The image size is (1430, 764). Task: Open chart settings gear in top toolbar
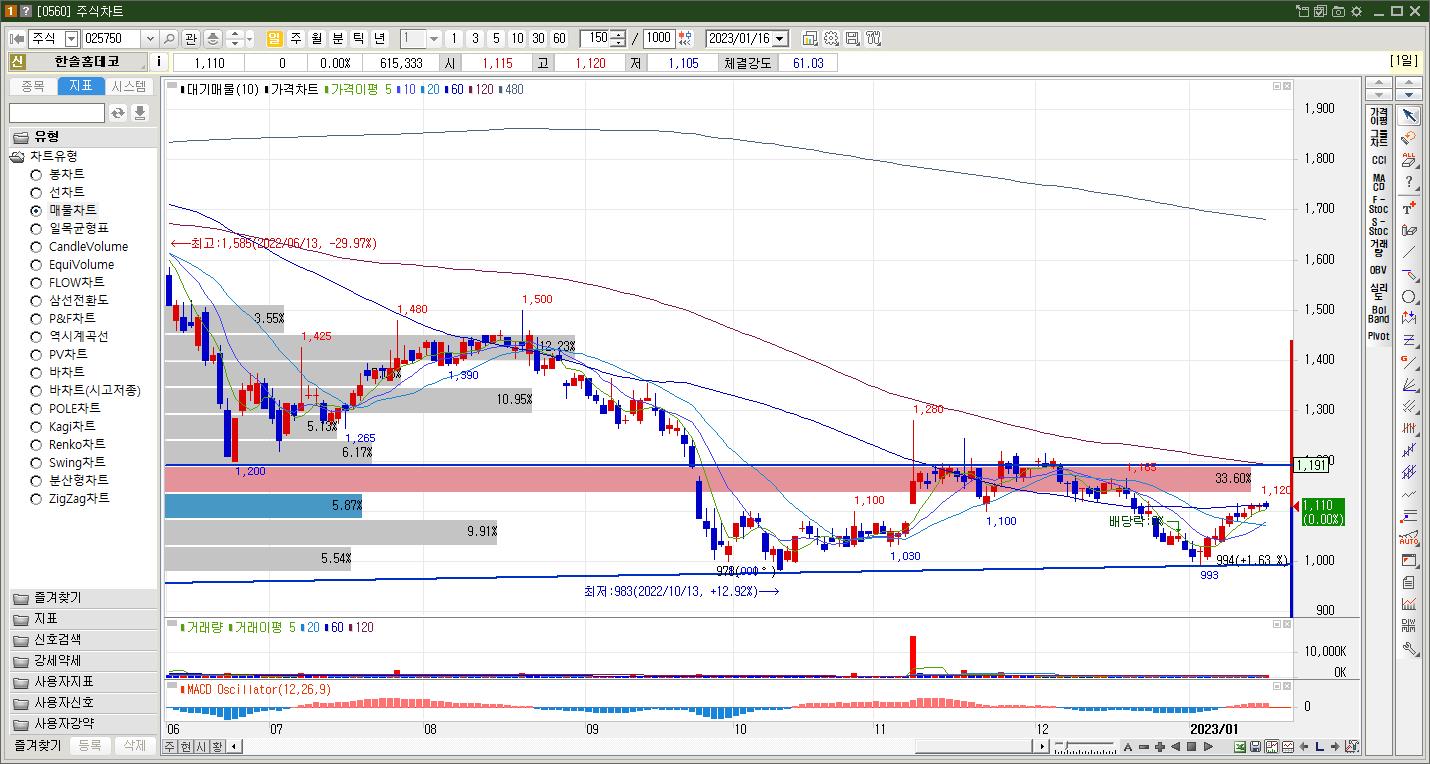coord(831,39)
